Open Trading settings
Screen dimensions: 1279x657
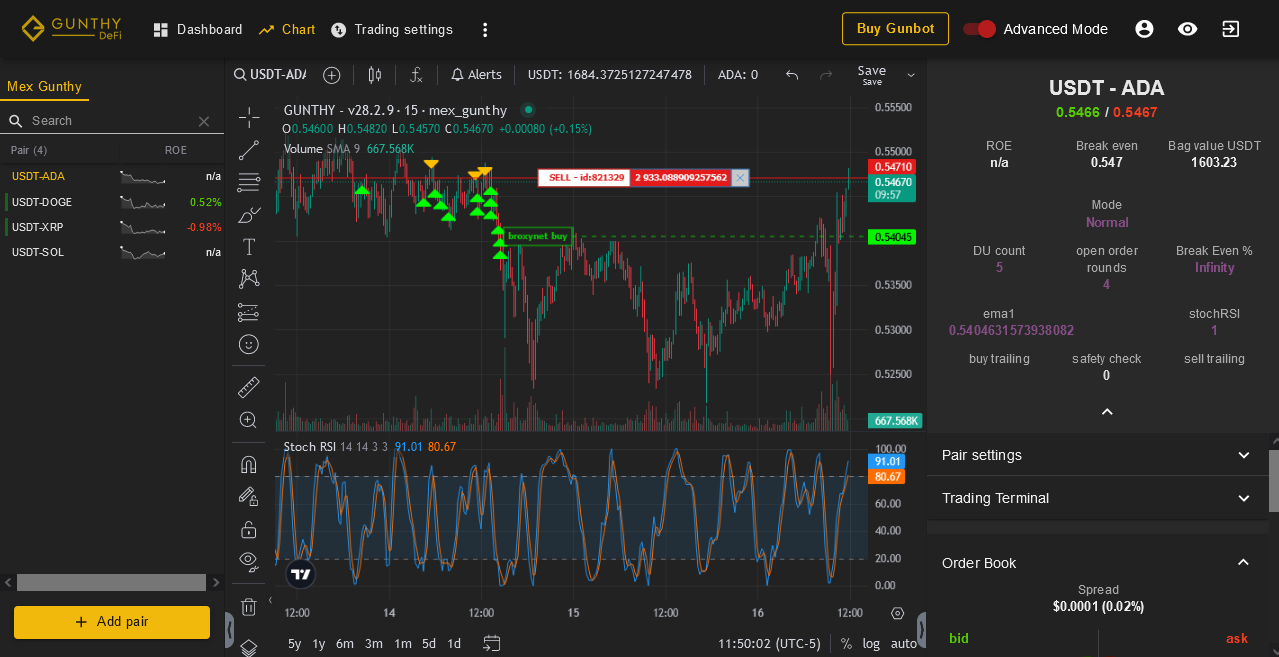392,29
